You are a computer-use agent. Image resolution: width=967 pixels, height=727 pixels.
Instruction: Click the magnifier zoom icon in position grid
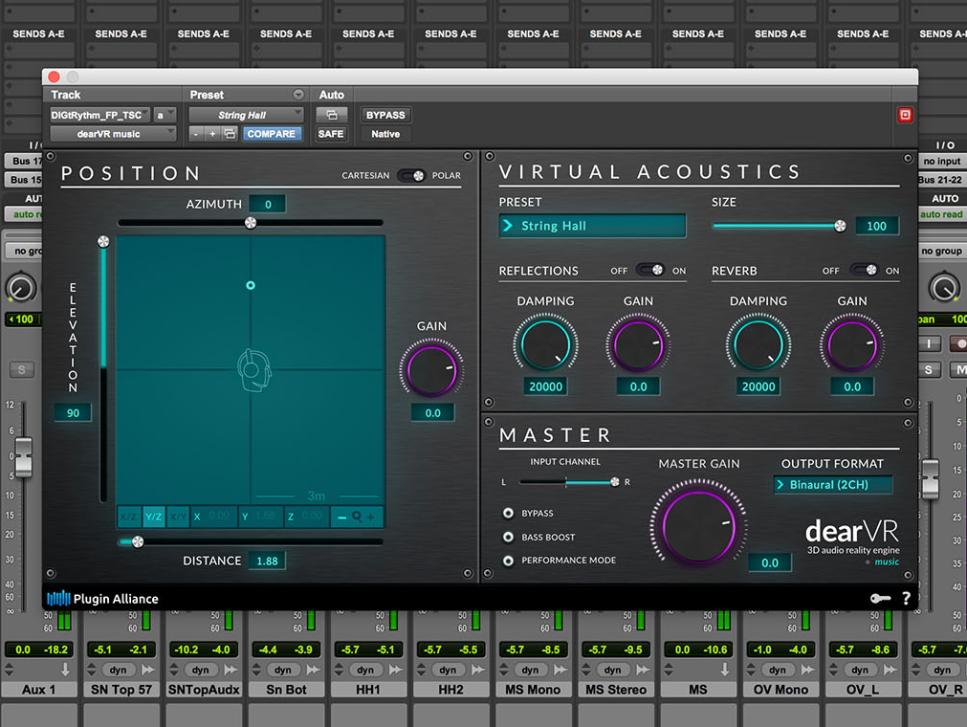pyautogui.click(x=356, y=516)
